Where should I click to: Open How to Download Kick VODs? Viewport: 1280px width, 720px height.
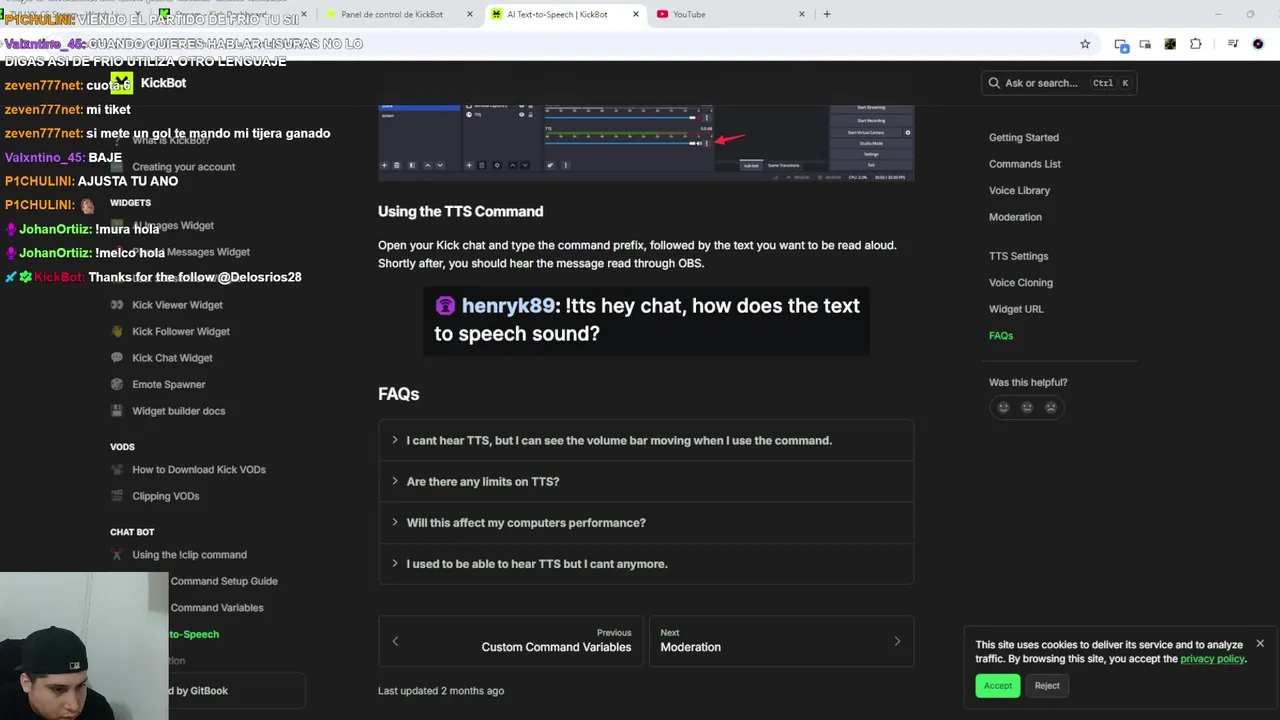click(x=199, y=470)
